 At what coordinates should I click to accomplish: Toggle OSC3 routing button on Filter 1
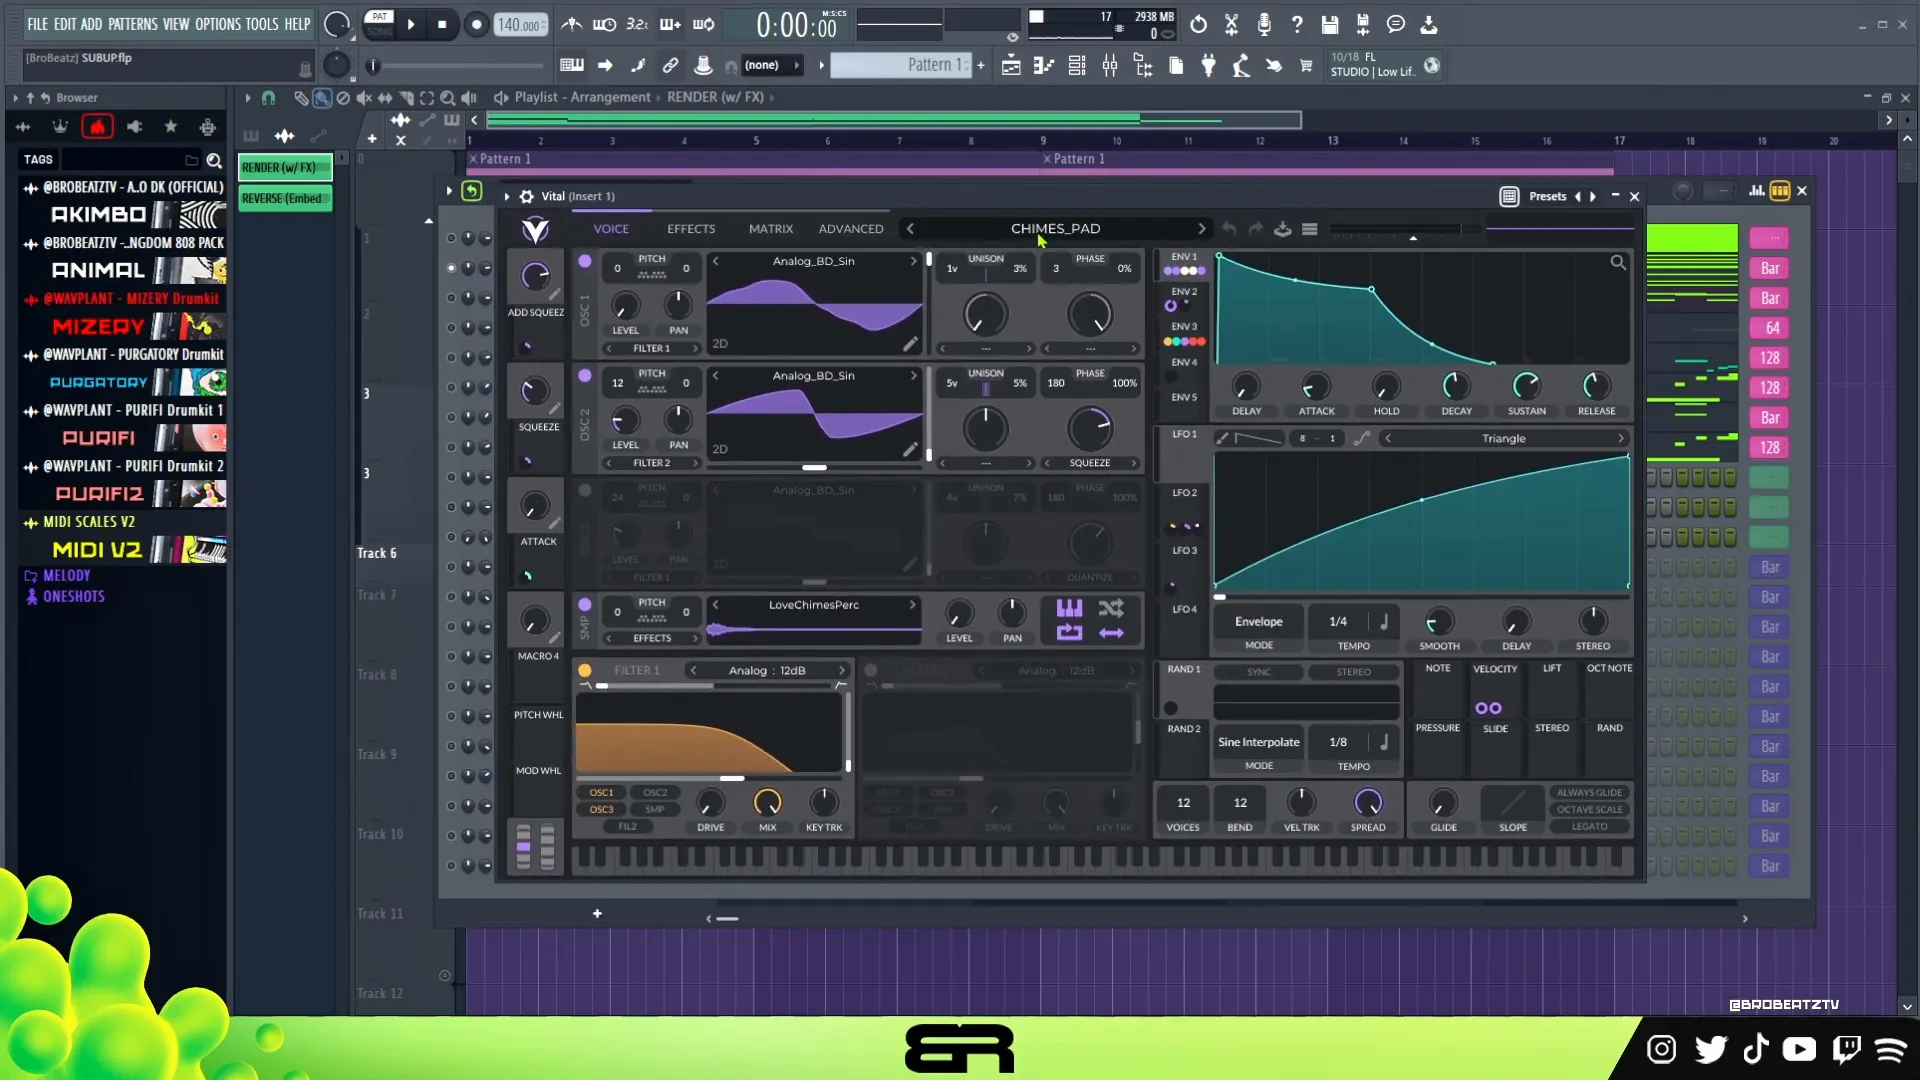pos(601,810)
